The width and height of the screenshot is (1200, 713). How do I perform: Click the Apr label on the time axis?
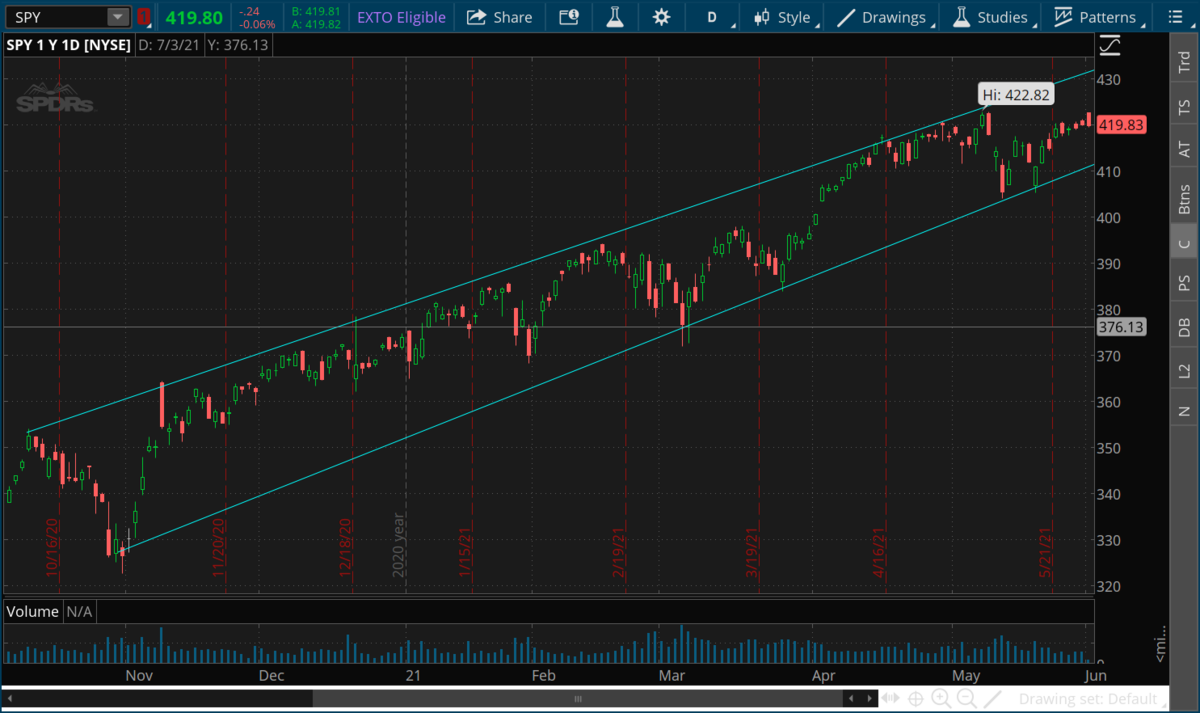pos(823,676)
